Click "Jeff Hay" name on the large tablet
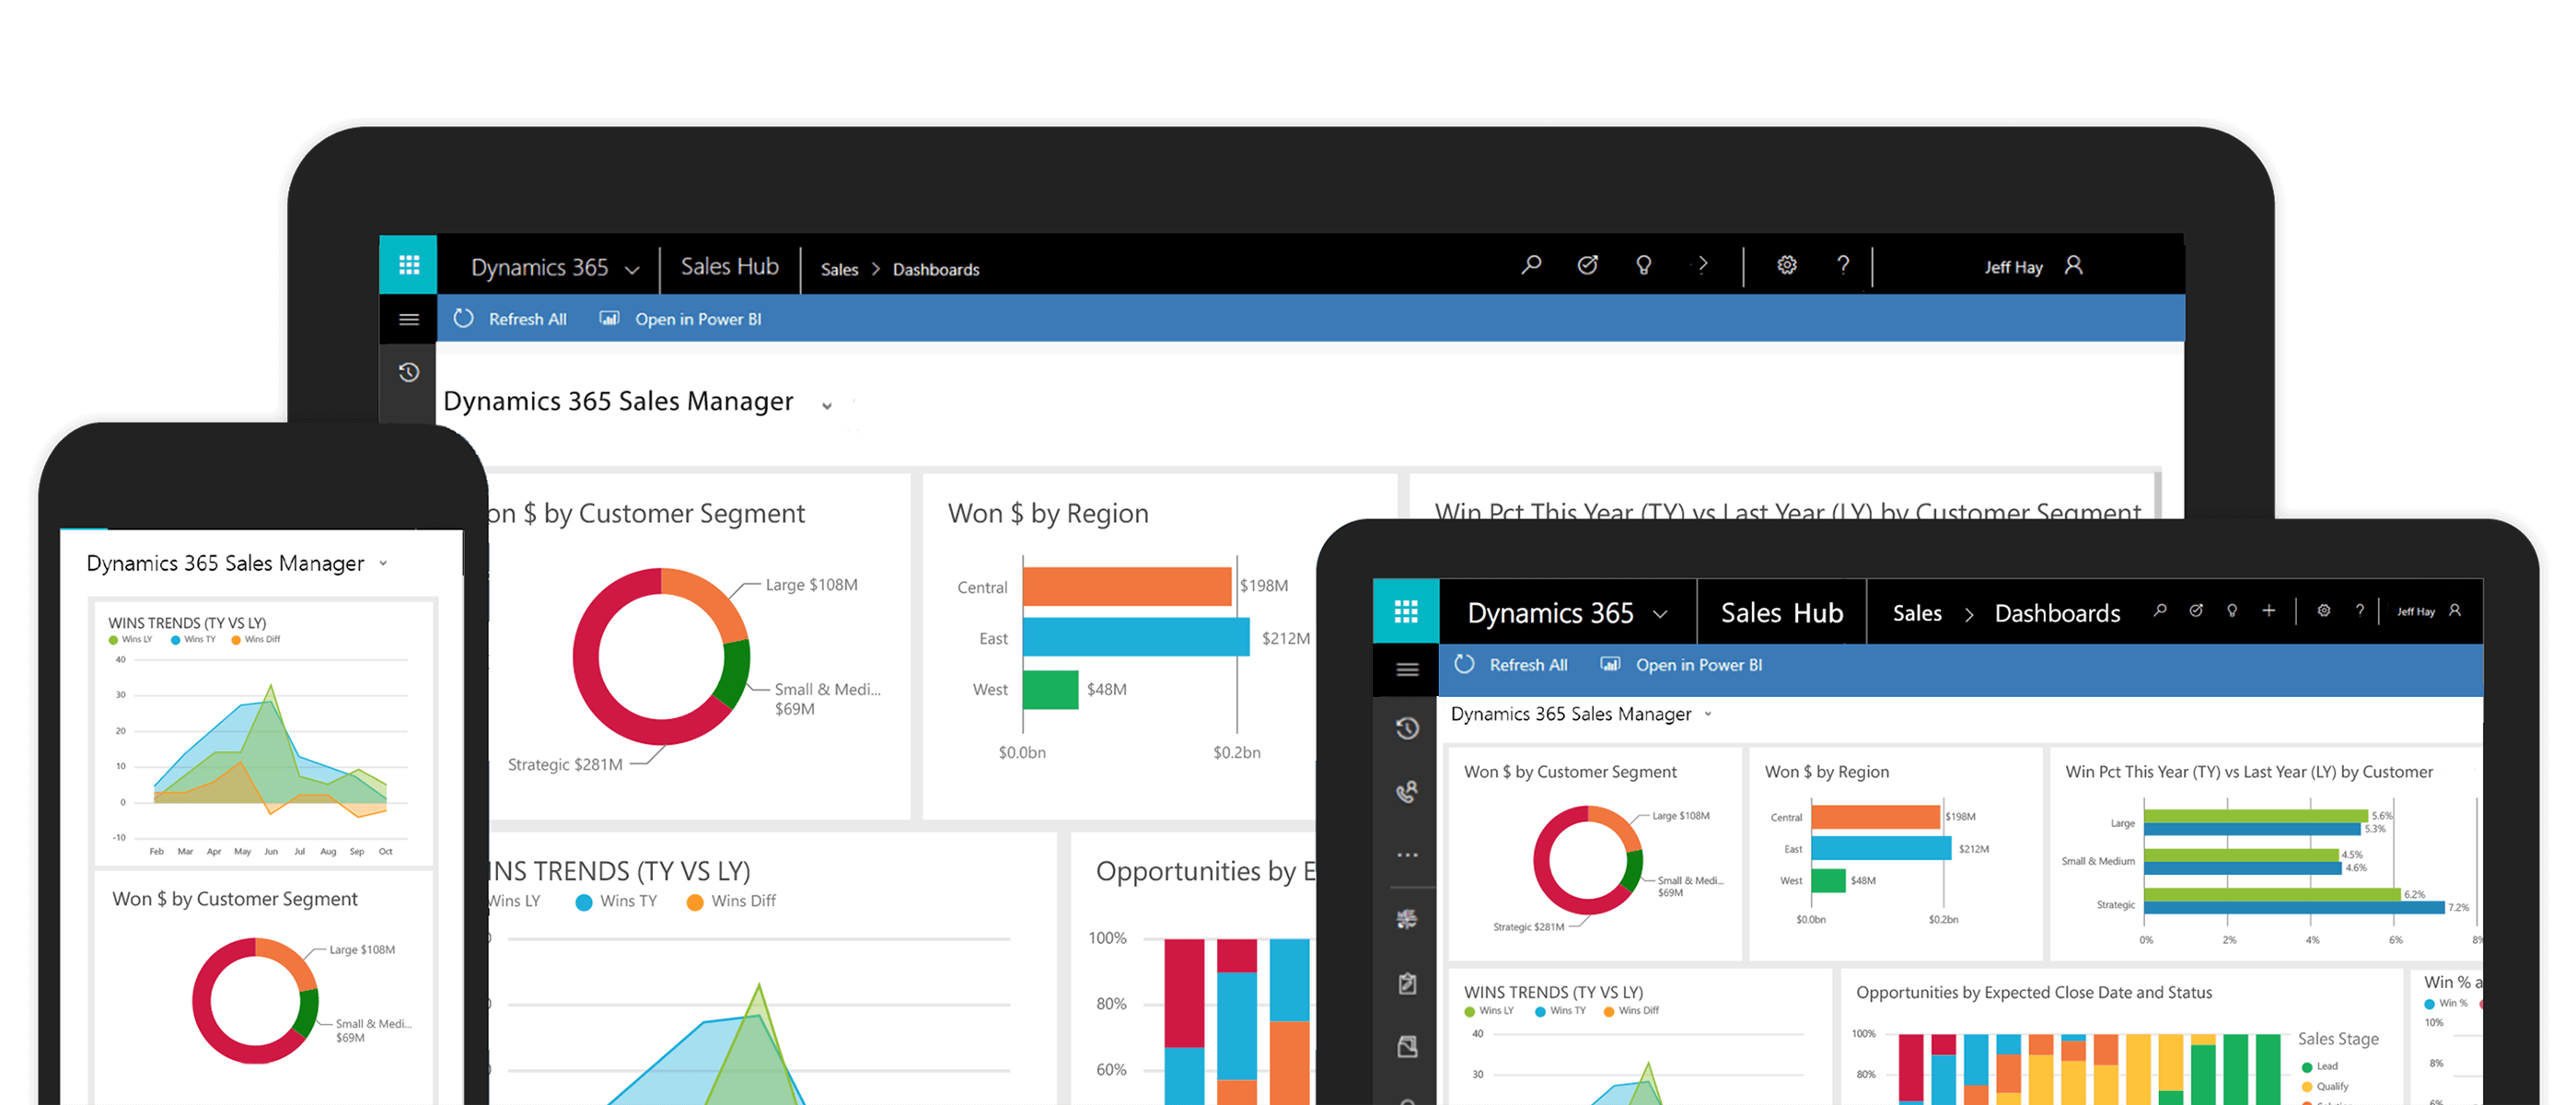Screen dimensions: 2576x1105 (2013, 267)
